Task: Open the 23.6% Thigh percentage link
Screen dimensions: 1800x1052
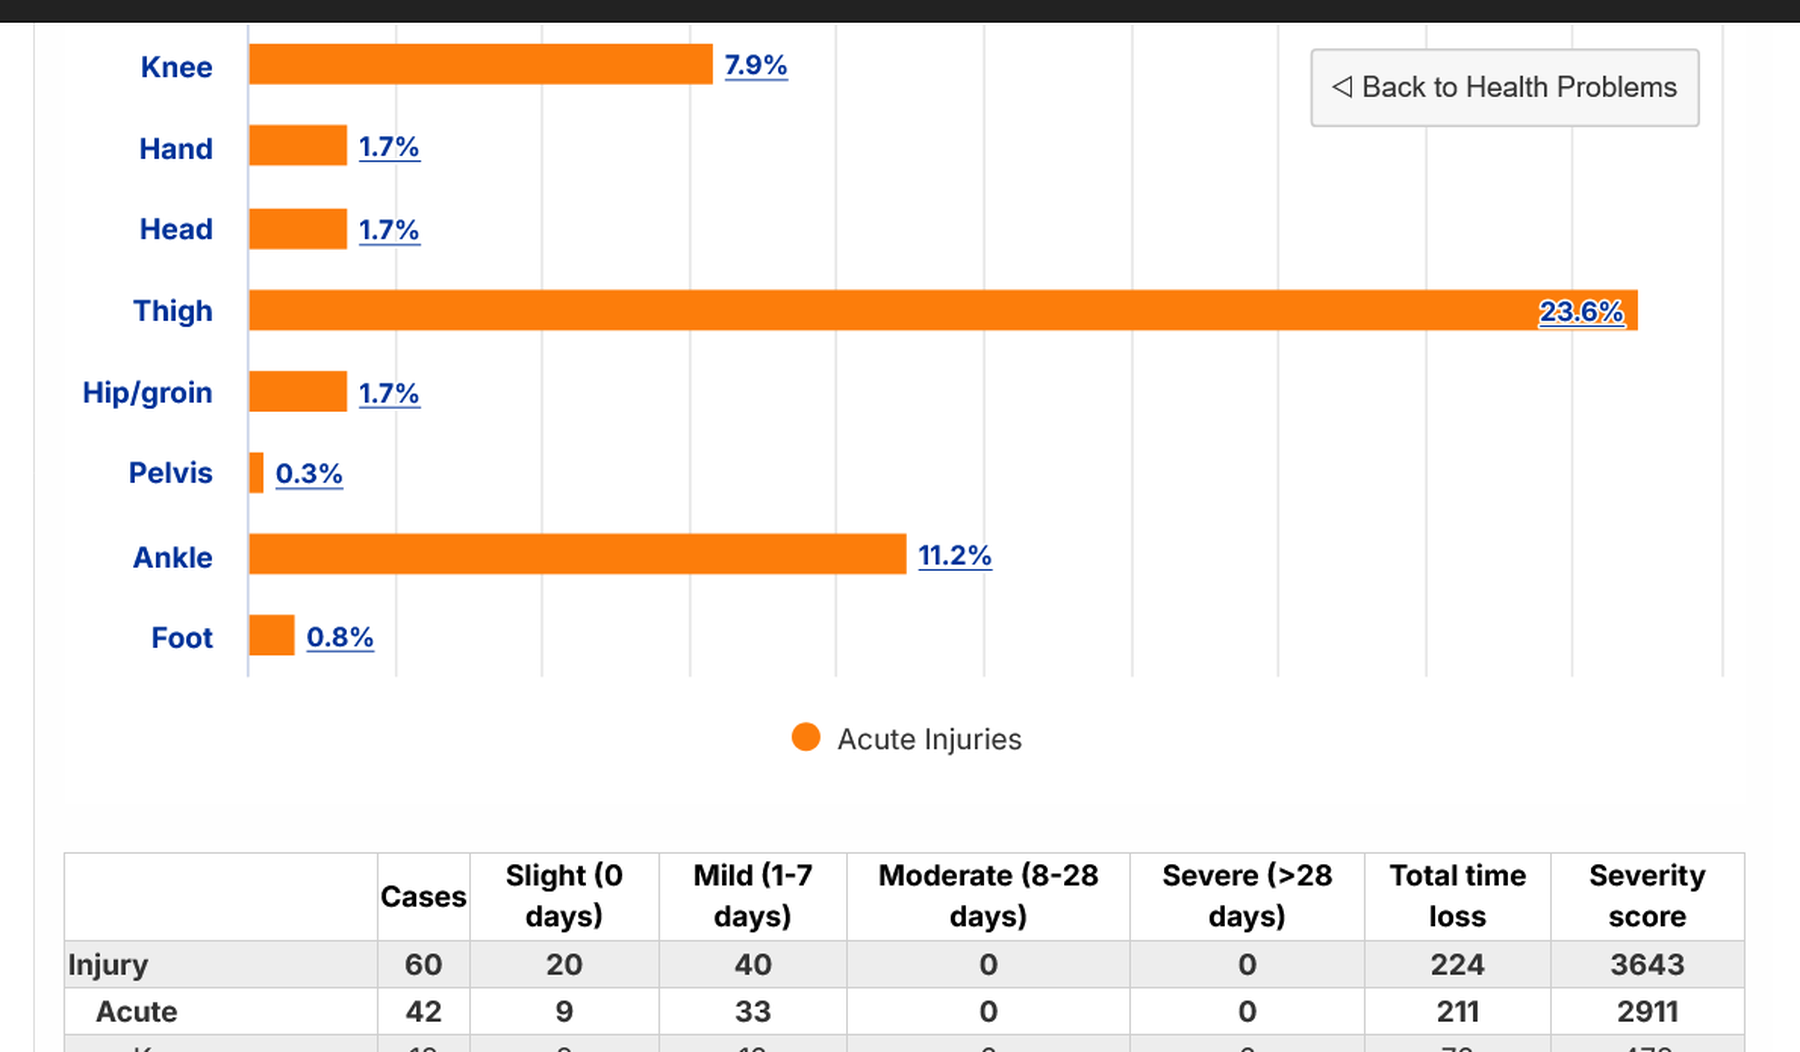Action: [x=1581, y=312]
